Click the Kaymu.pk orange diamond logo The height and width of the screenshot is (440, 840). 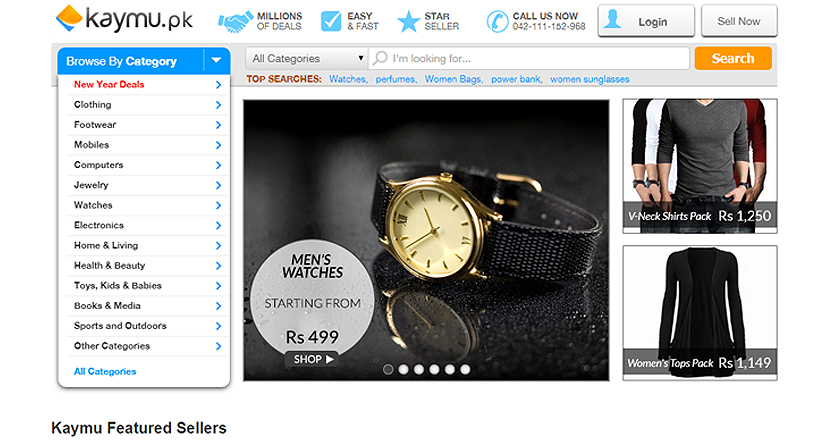click(69, 18)
